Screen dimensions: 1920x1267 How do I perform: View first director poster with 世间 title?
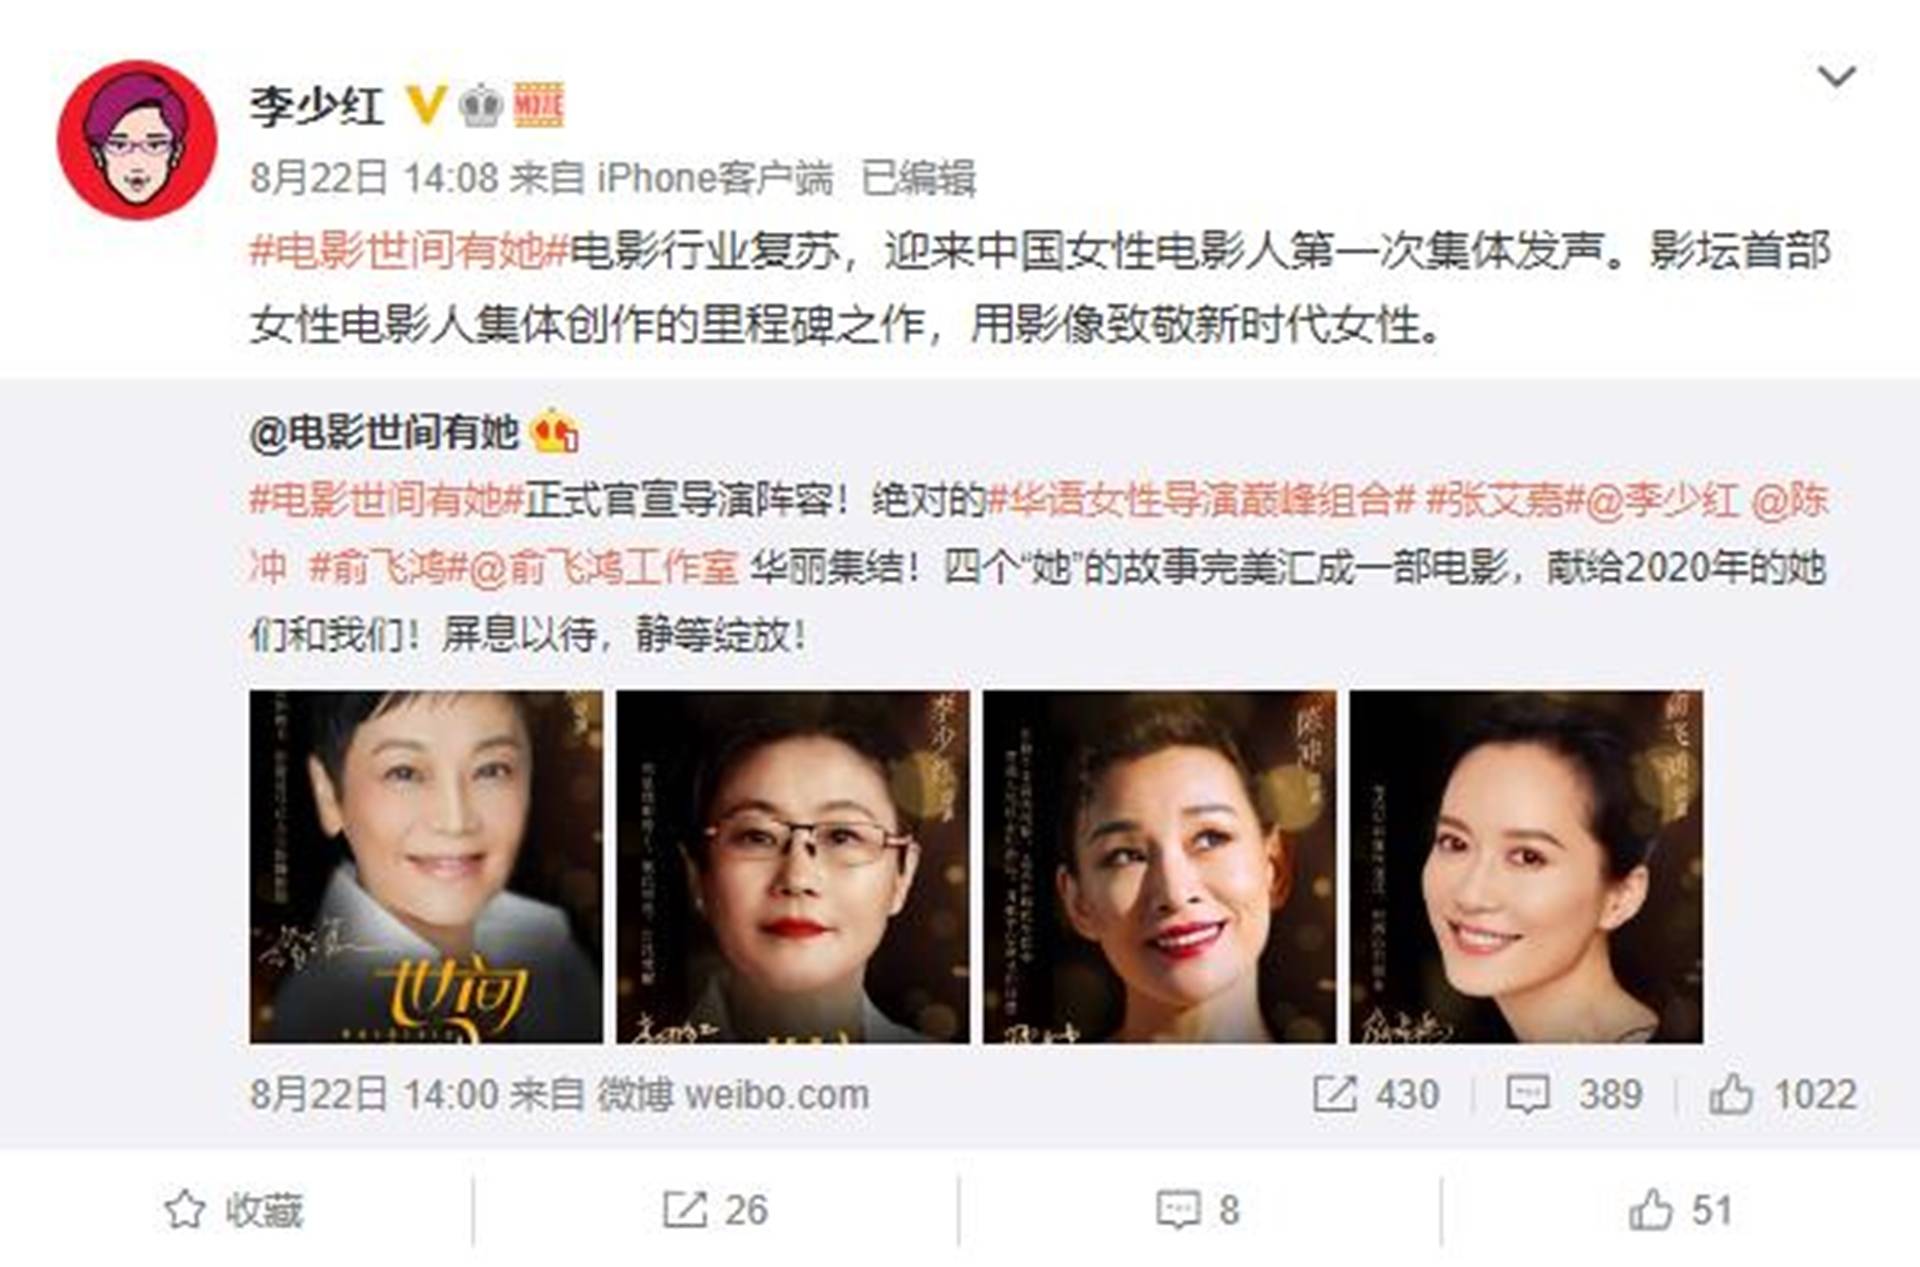pyautogui.click(x=426, y=867)
